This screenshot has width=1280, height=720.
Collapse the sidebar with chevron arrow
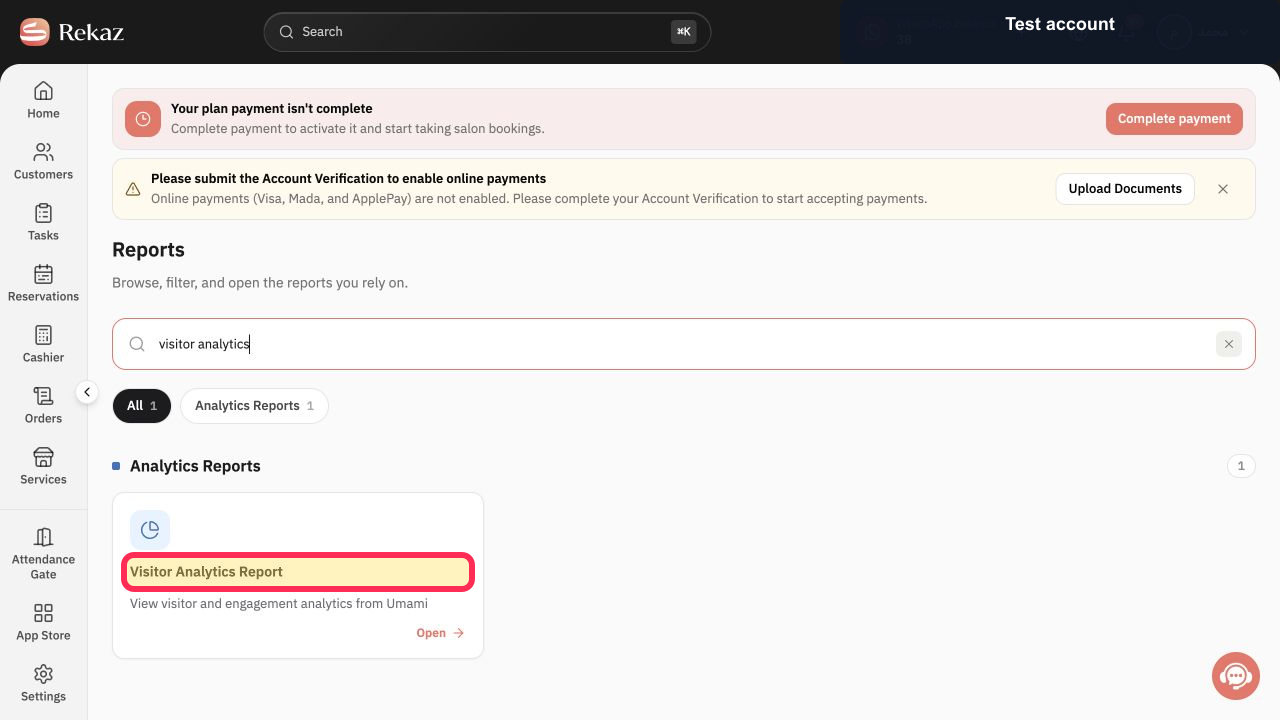coord(87,392)
